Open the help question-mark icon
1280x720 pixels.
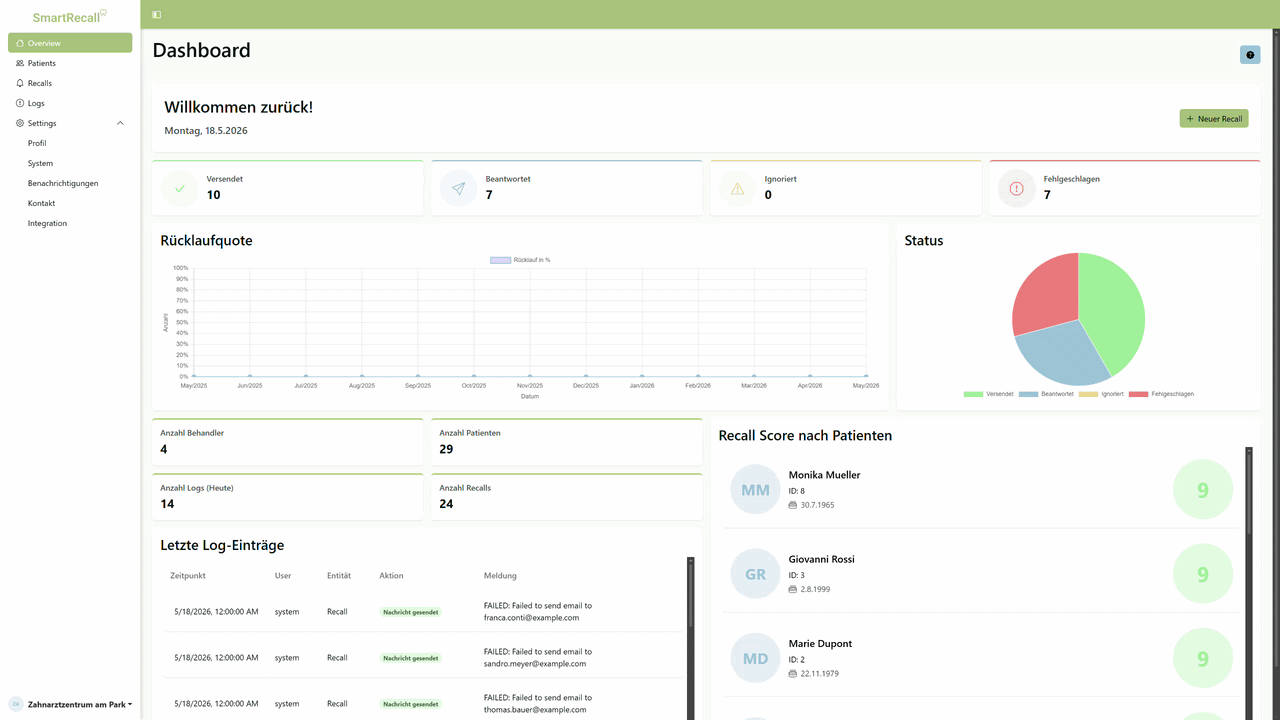click(1250, 55)
